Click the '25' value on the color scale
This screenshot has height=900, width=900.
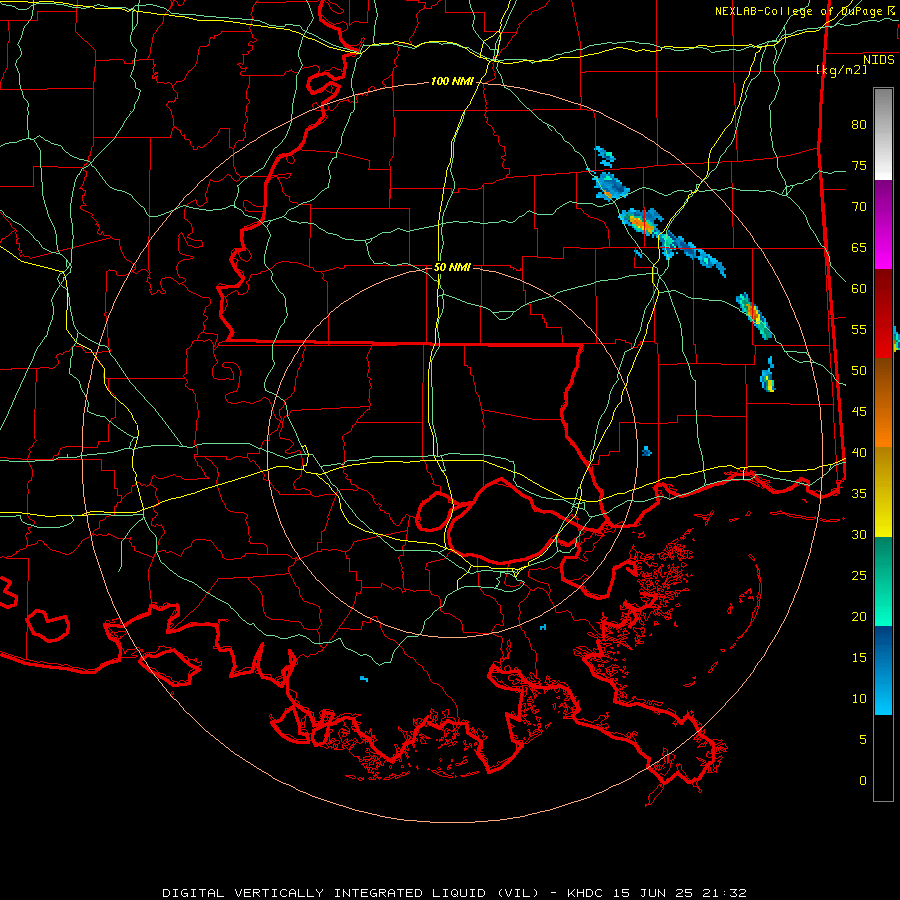[859, 576]
